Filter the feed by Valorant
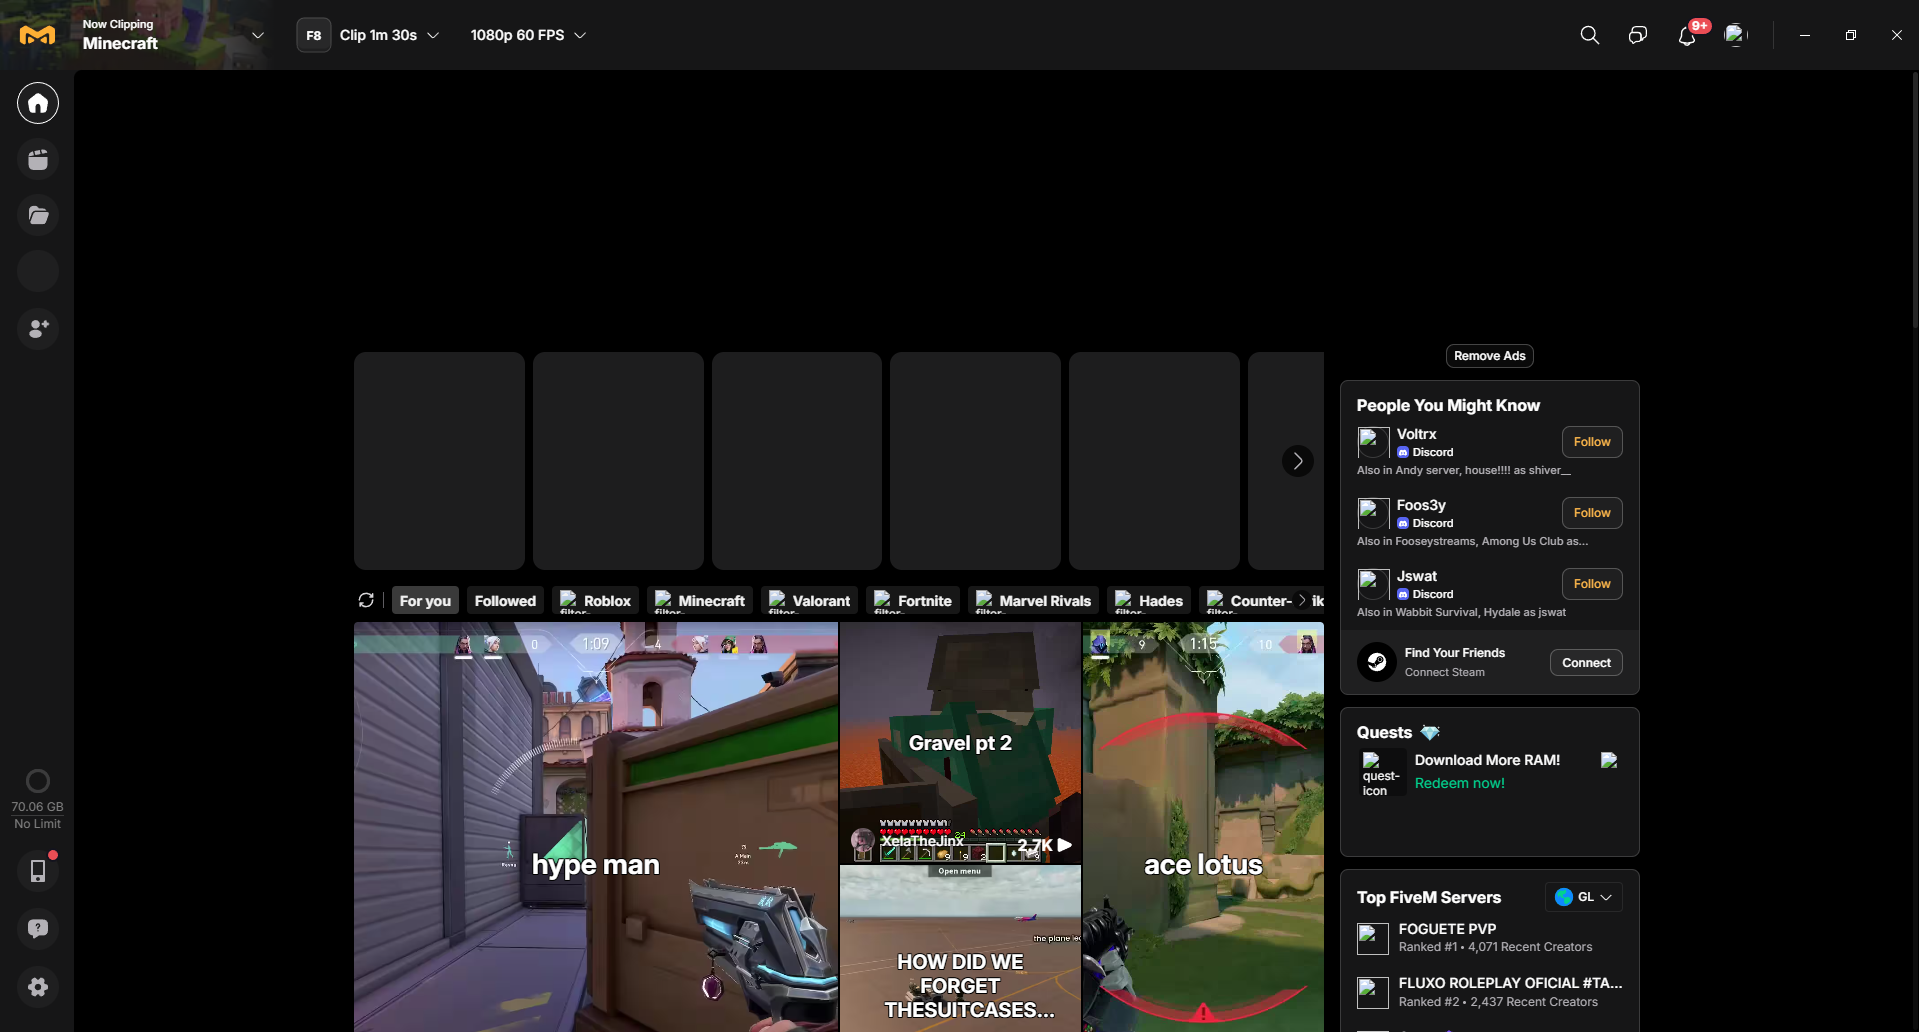1919x1032 pixels. [809, 600]
